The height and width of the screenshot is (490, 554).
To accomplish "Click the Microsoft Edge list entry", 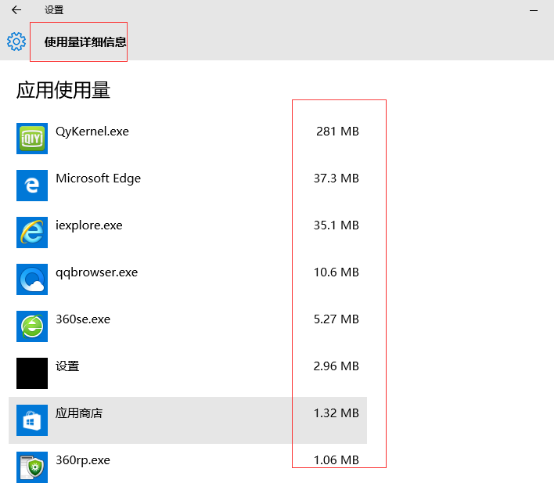I will point(188,185).
